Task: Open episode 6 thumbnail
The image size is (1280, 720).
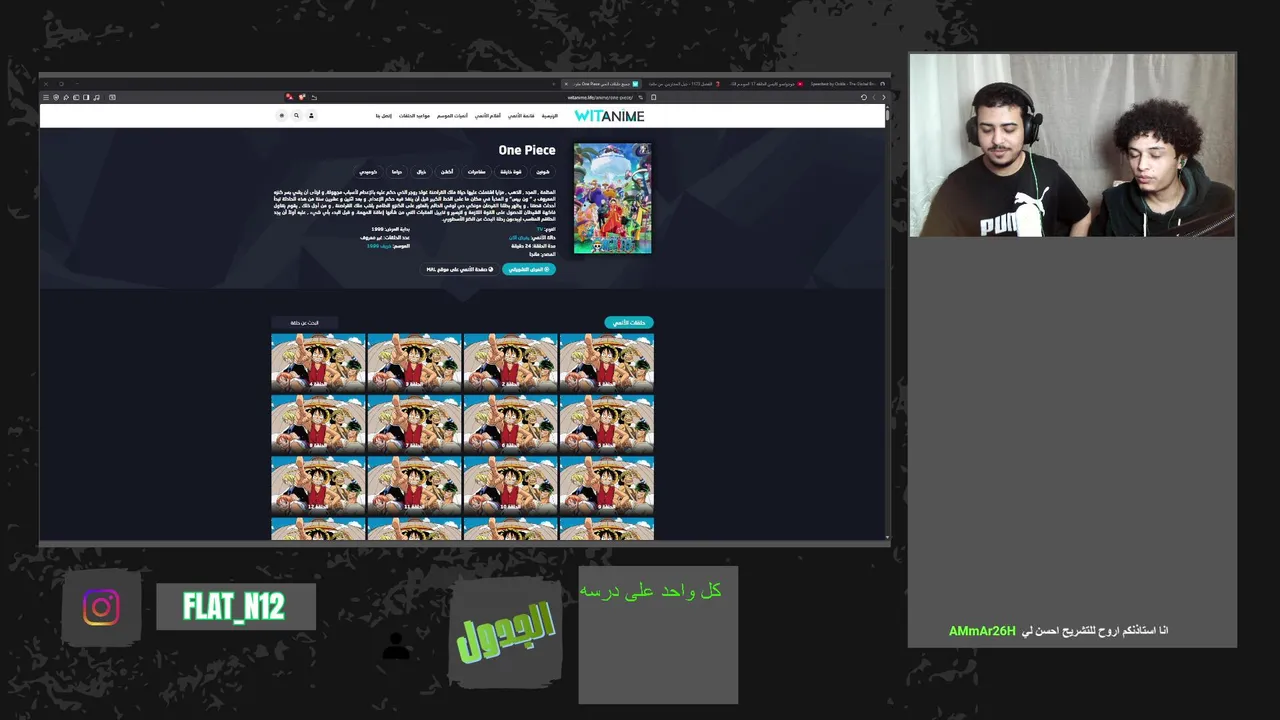Action: (x=510, y=423)
